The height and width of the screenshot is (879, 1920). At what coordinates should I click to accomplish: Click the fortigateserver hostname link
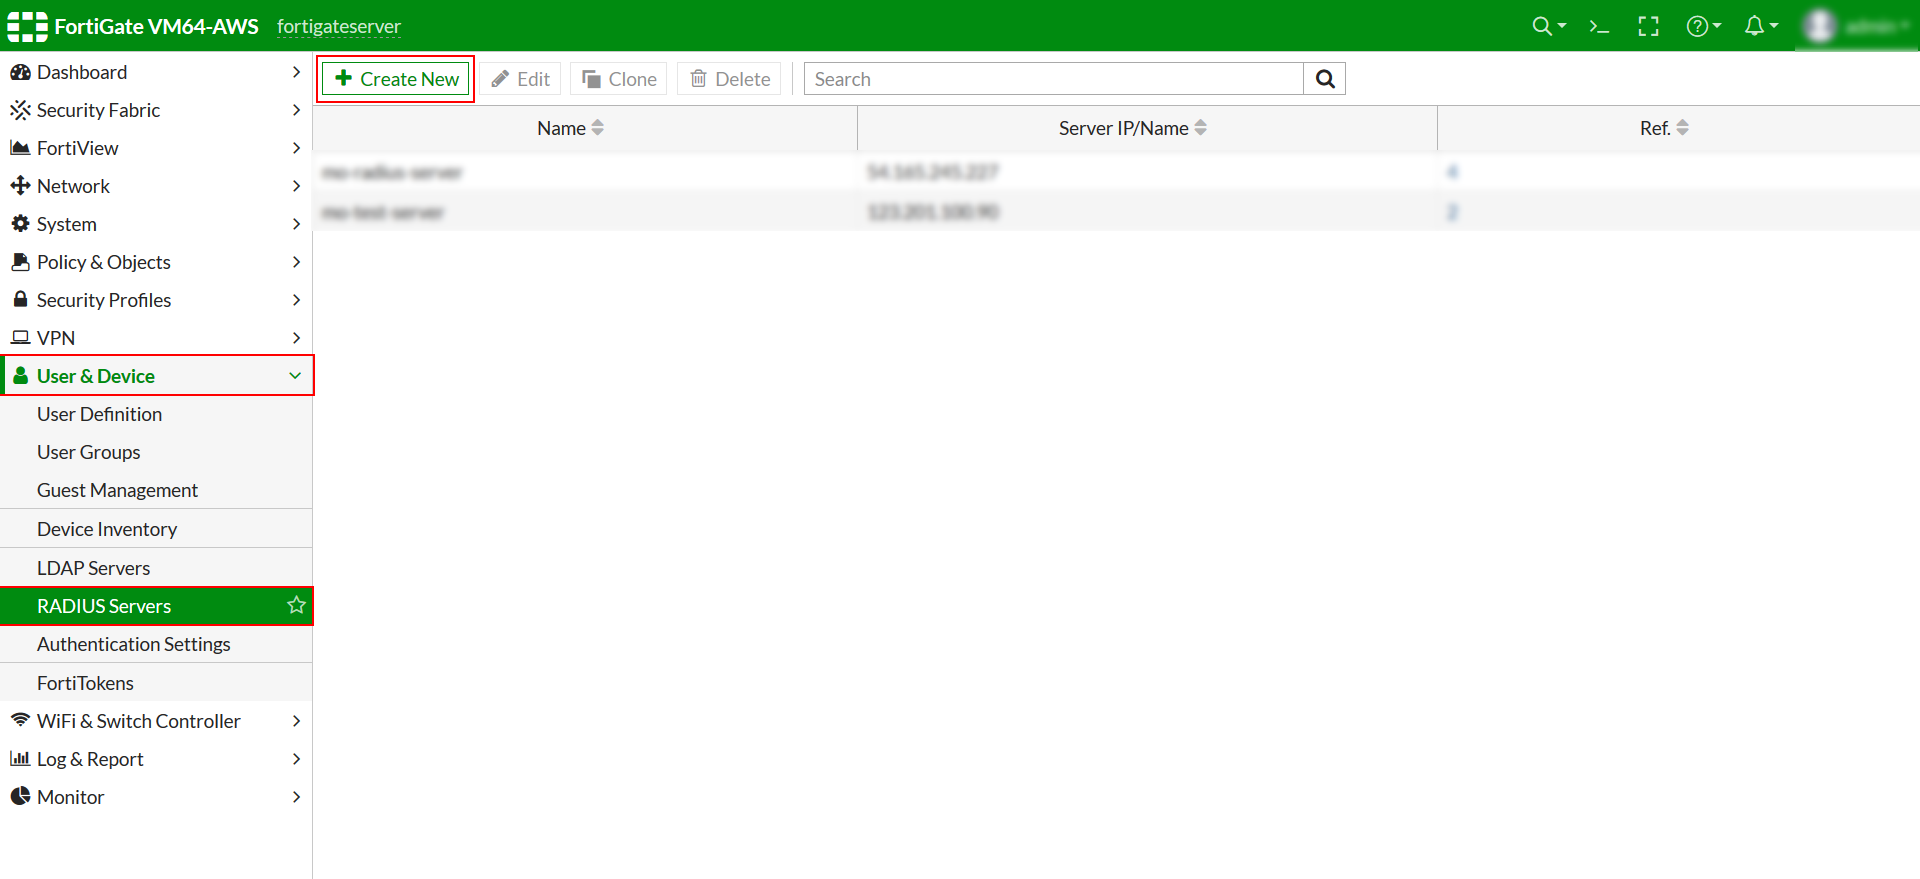pos(339,26)
